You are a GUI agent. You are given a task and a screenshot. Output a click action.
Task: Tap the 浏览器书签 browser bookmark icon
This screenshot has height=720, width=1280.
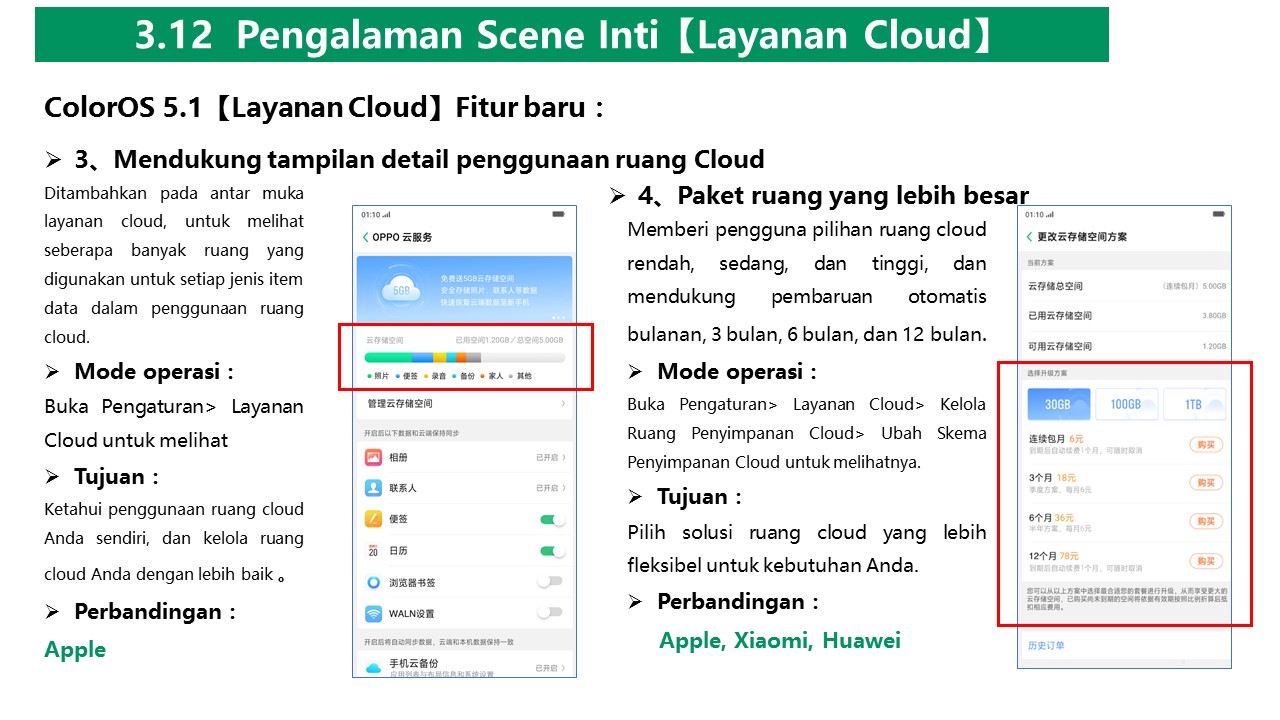point(373,582)
